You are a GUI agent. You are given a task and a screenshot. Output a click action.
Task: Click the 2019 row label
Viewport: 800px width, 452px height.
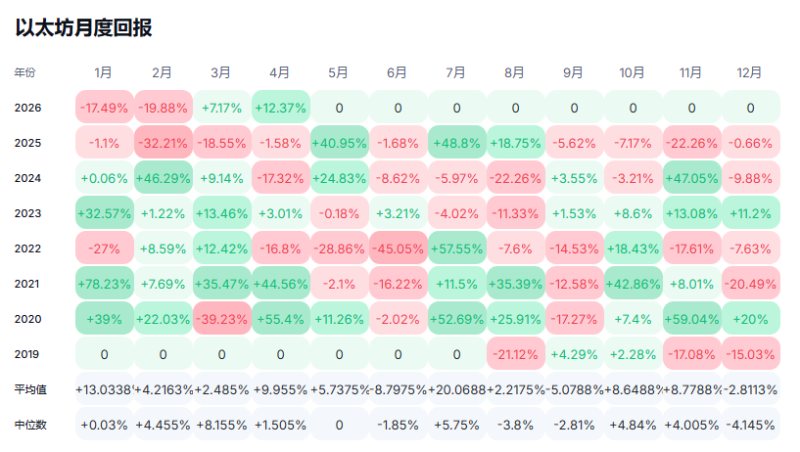click(27, 353)
